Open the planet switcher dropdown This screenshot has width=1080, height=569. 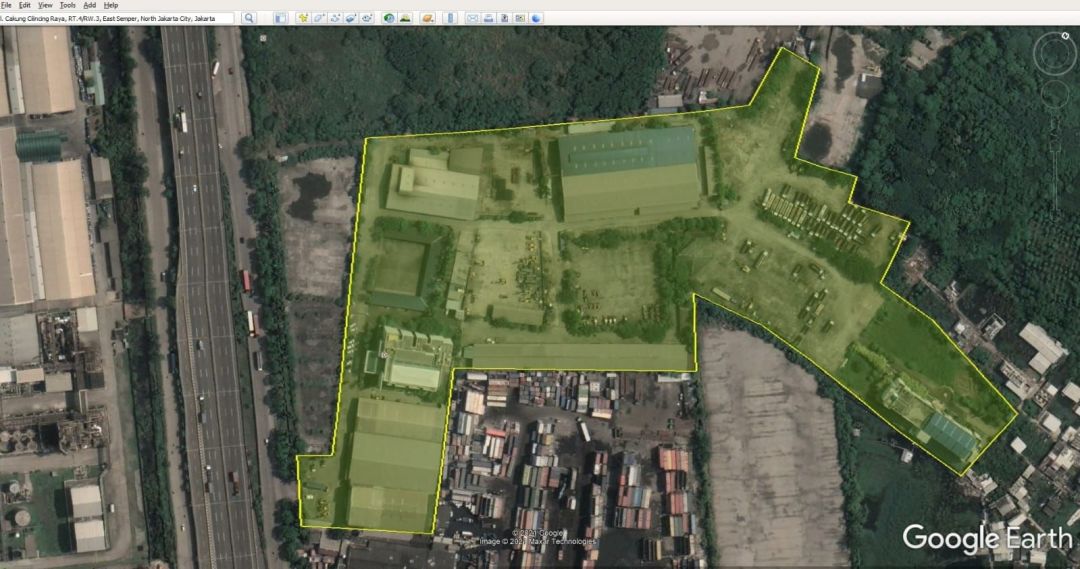[x=427, y=18]
